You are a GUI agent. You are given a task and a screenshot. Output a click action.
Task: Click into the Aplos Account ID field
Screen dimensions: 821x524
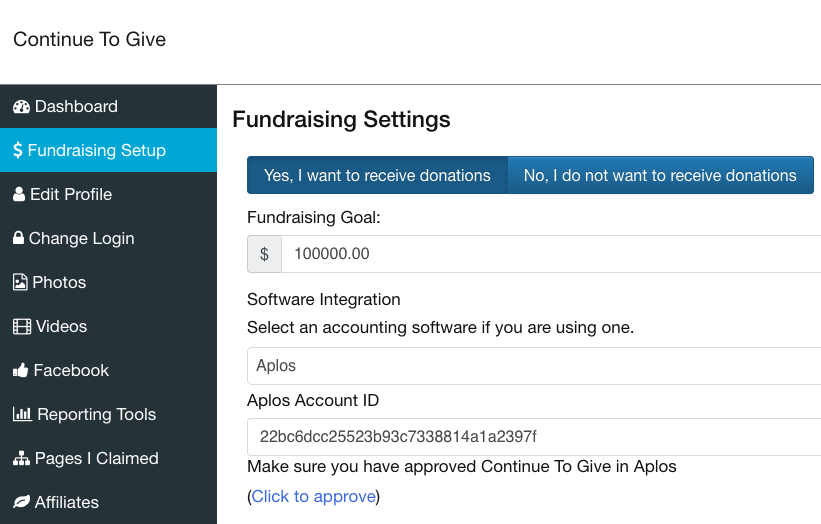pos(534,437)
